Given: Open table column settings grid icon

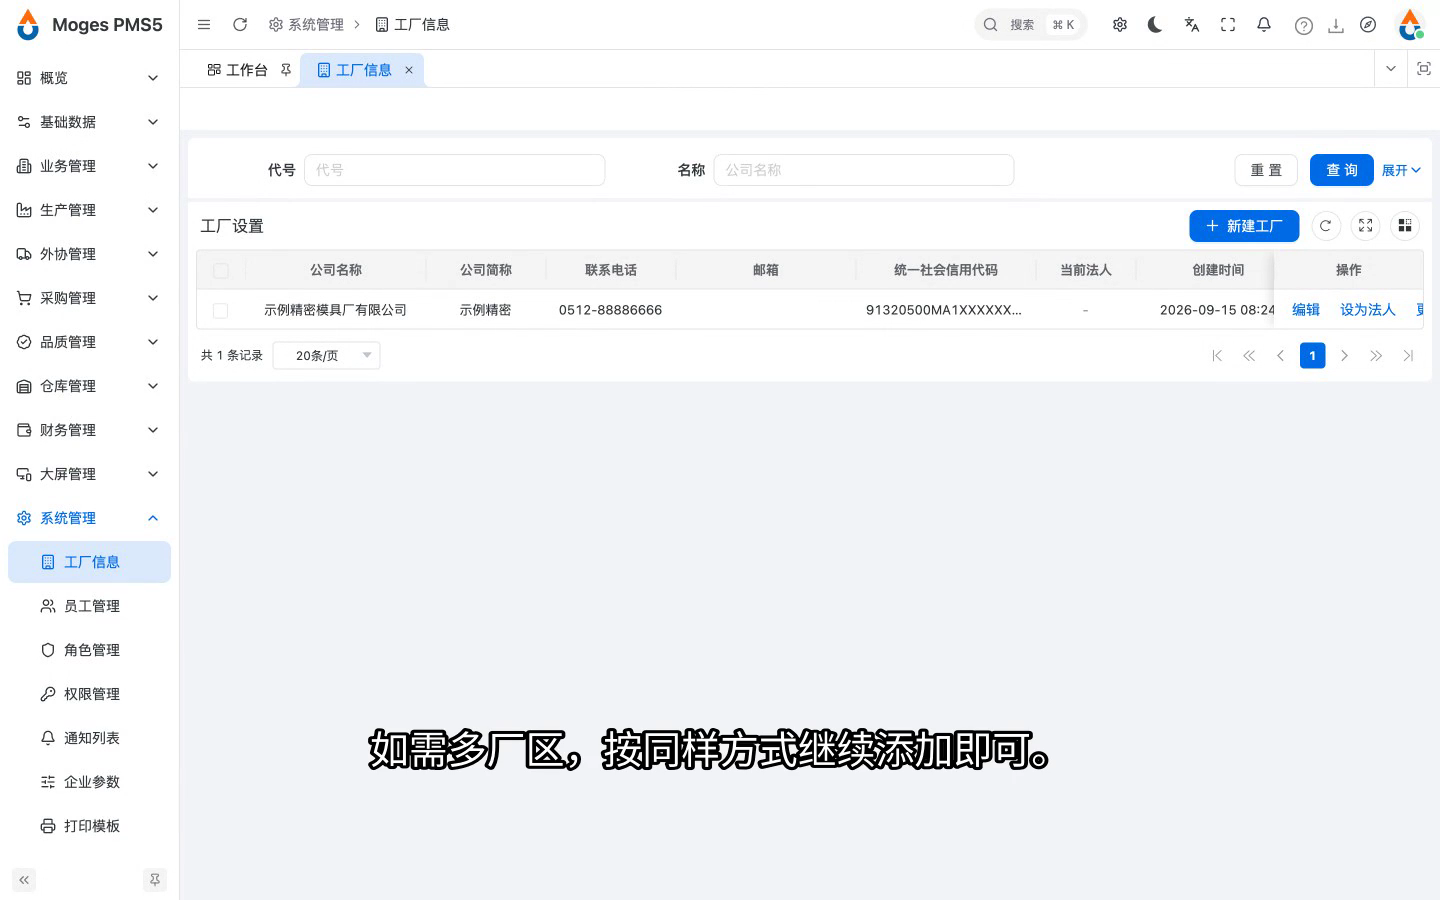Looking at the screenshot, I should [x=1405, y=226].
